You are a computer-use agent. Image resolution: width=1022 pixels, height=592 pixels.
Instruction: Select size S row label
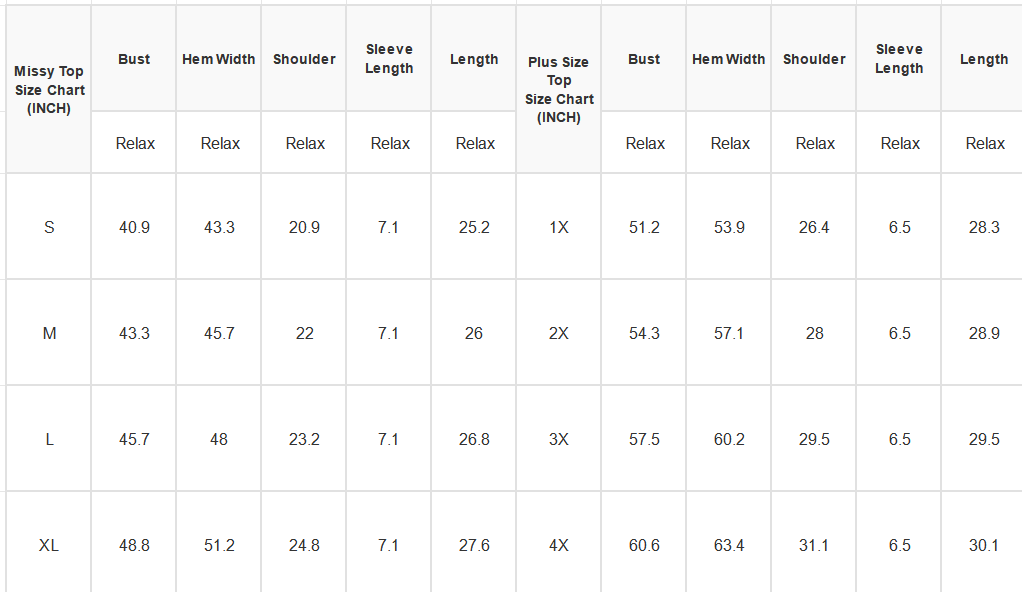[x=49, y=227]
